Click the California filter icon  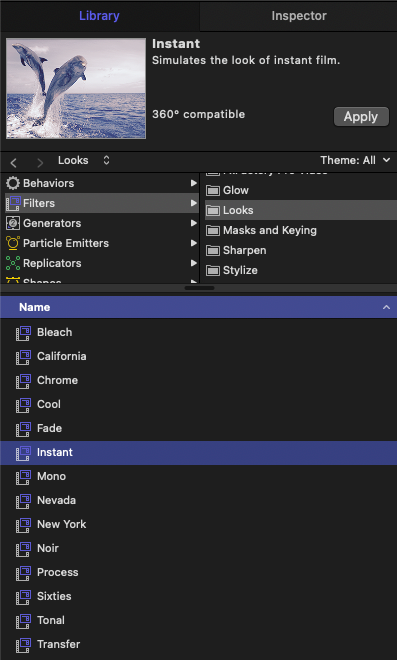23,357
